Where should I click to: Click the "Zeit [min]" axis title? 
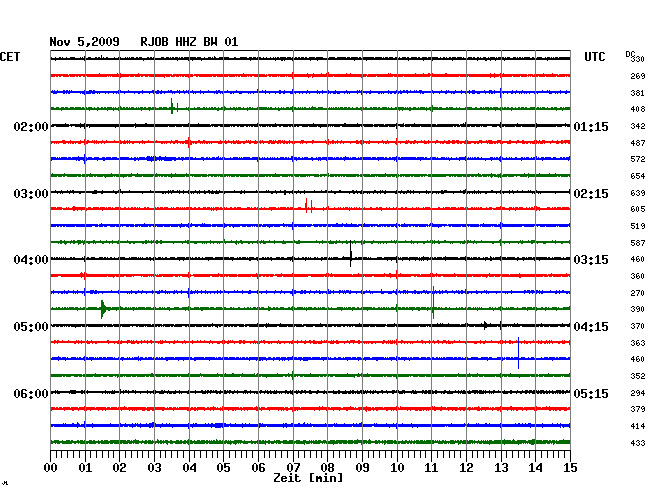[x=308, y=478]
